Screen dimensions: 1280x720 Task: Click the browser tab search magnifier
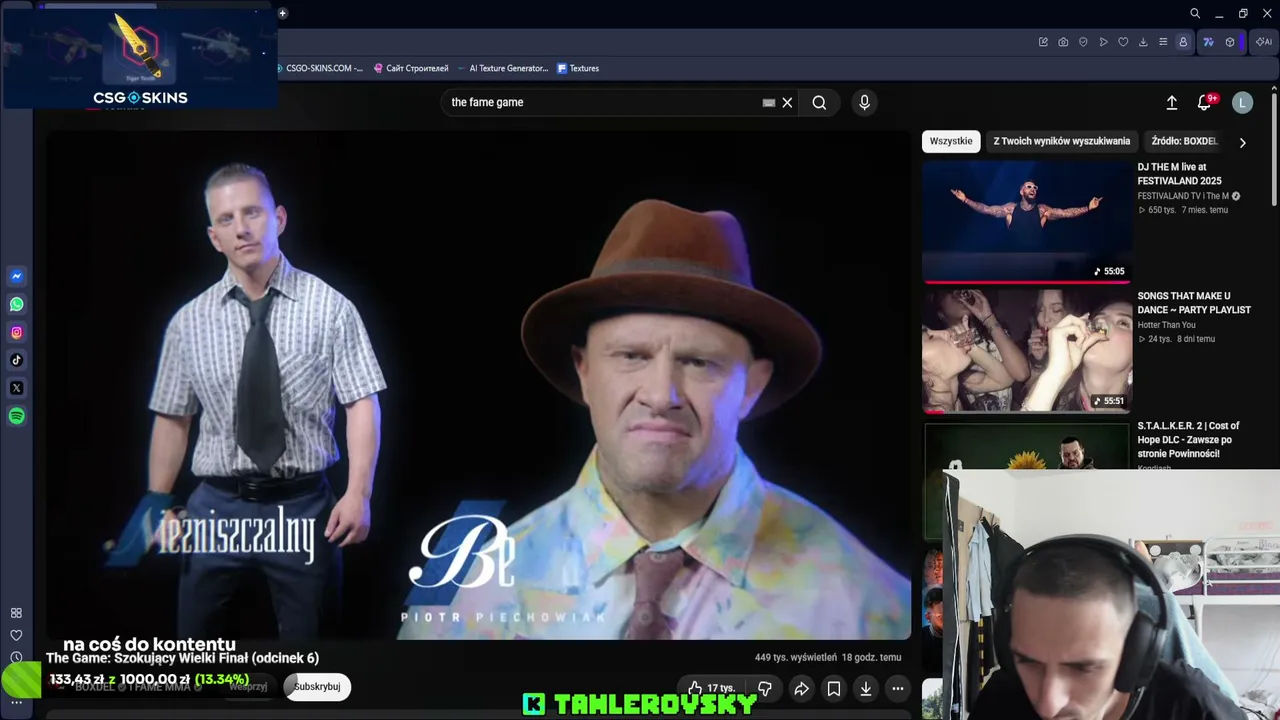[1195, 14]
